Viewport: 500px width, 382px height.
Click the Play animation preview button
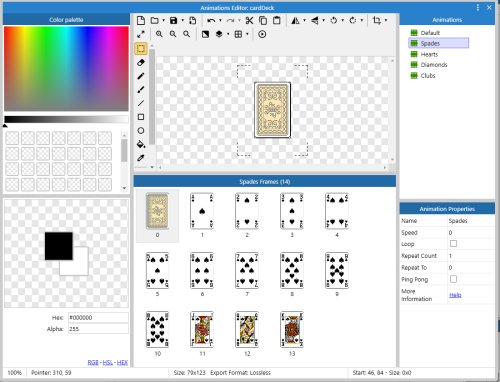[x=262, y=34]
